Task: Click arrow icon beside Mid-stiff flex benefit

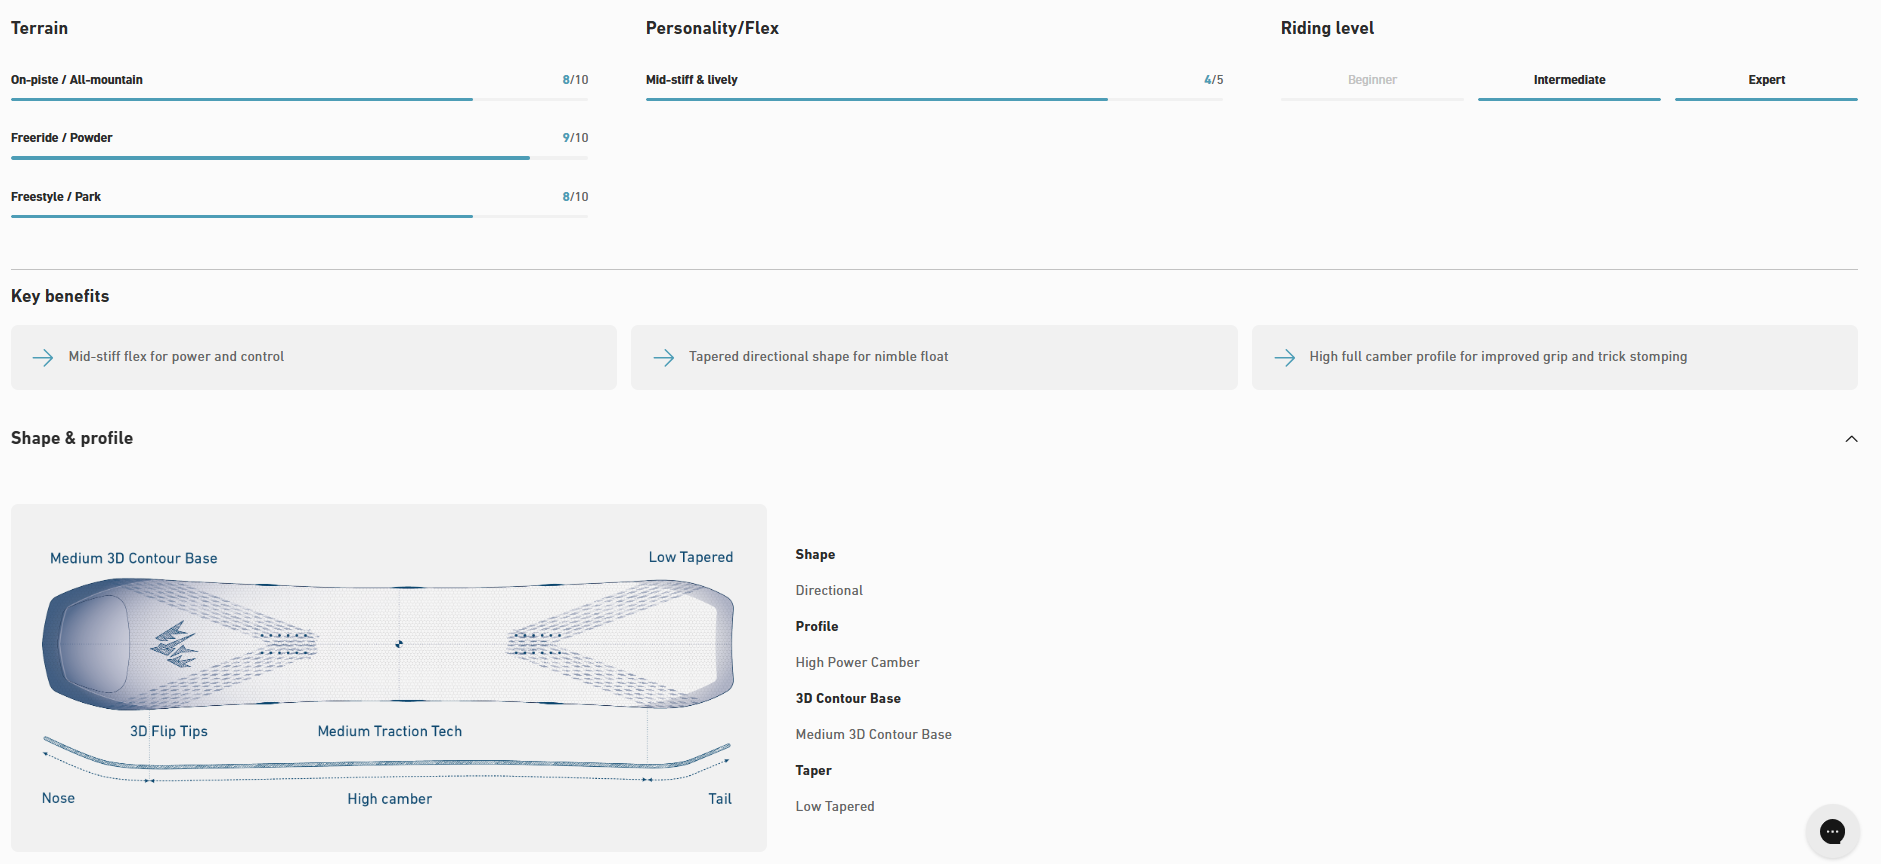Action: click(x=43, y=357)
